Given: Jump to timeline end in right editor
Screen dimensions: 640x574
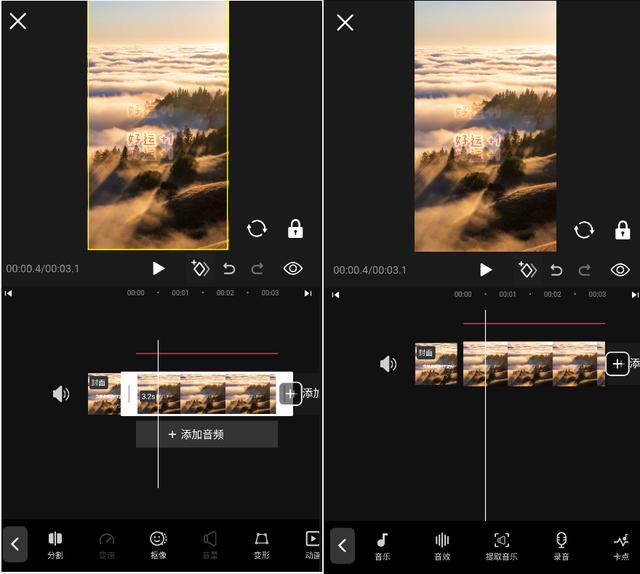Looking at the screenshot, I should click(x=634, y=295).
